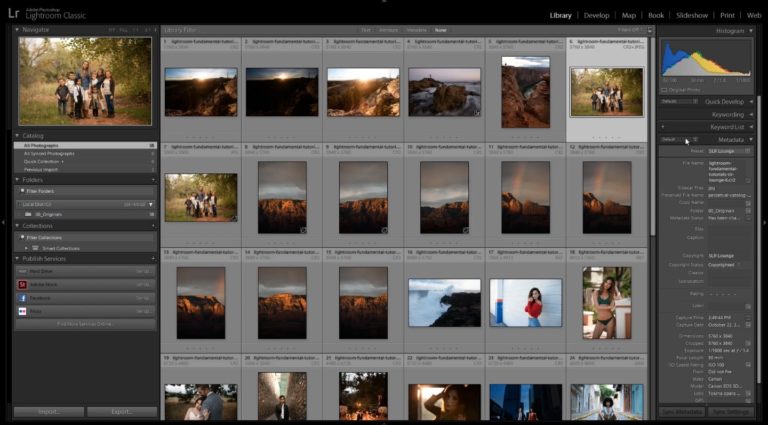Image resolution: width=768 pixels, height=425 pixels.
Task: Select the Metadata library filter
Action: click(x=417, y=30)
